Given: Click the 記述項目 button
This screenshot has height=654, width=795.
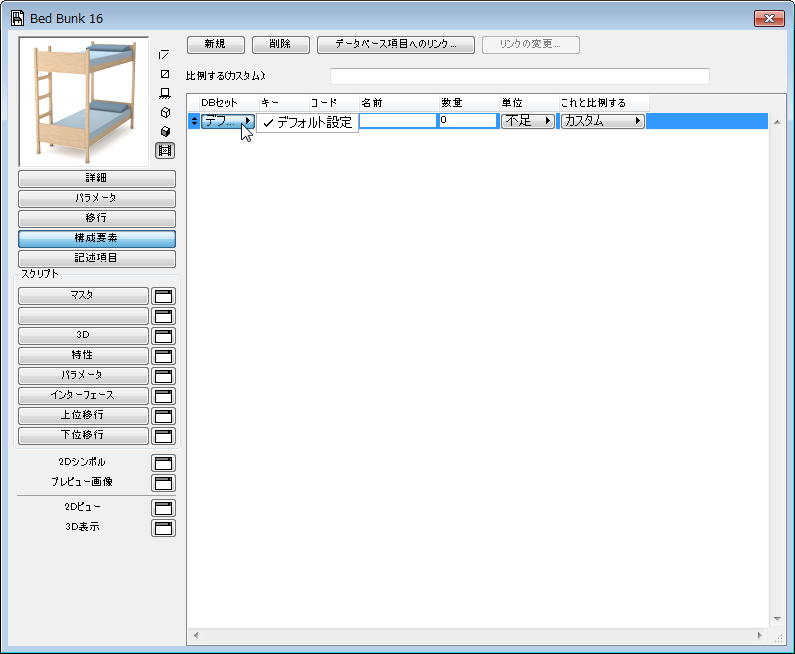Looking at the screenshot, I should pyautogui.click(x=97, y=259).
